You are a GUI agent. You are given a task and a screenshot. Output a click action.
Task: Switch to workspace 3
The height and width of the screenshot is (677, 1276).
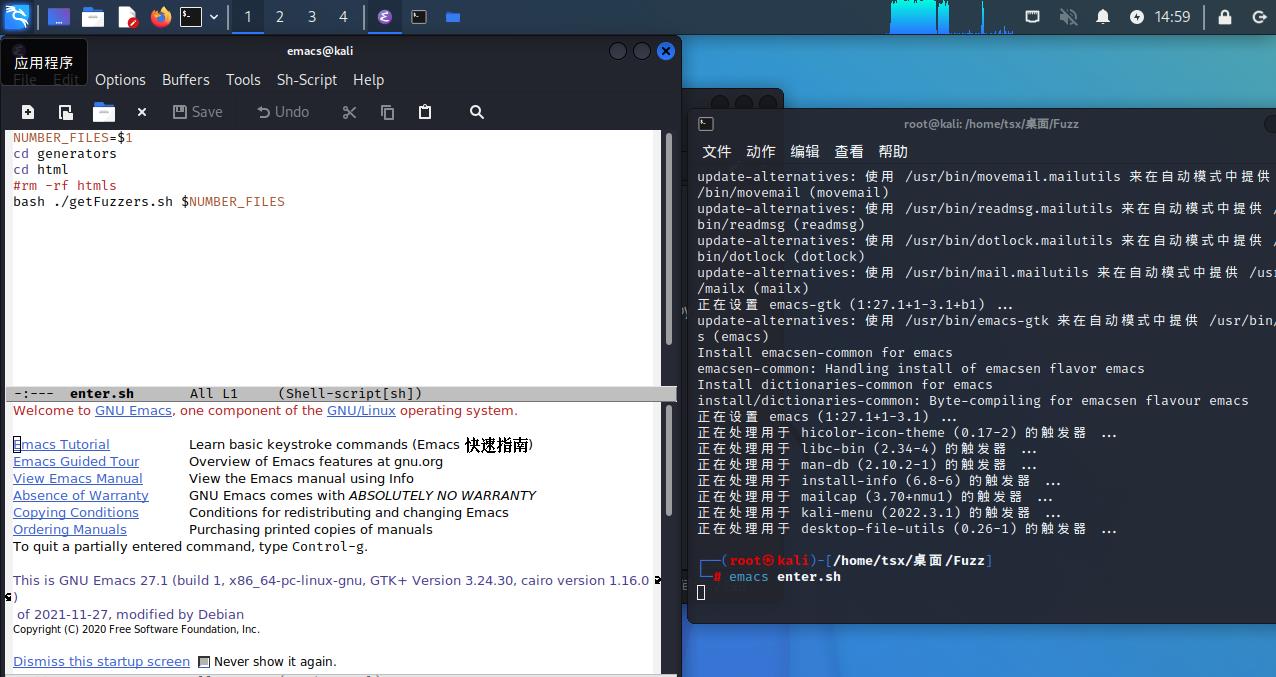point(312,17)
